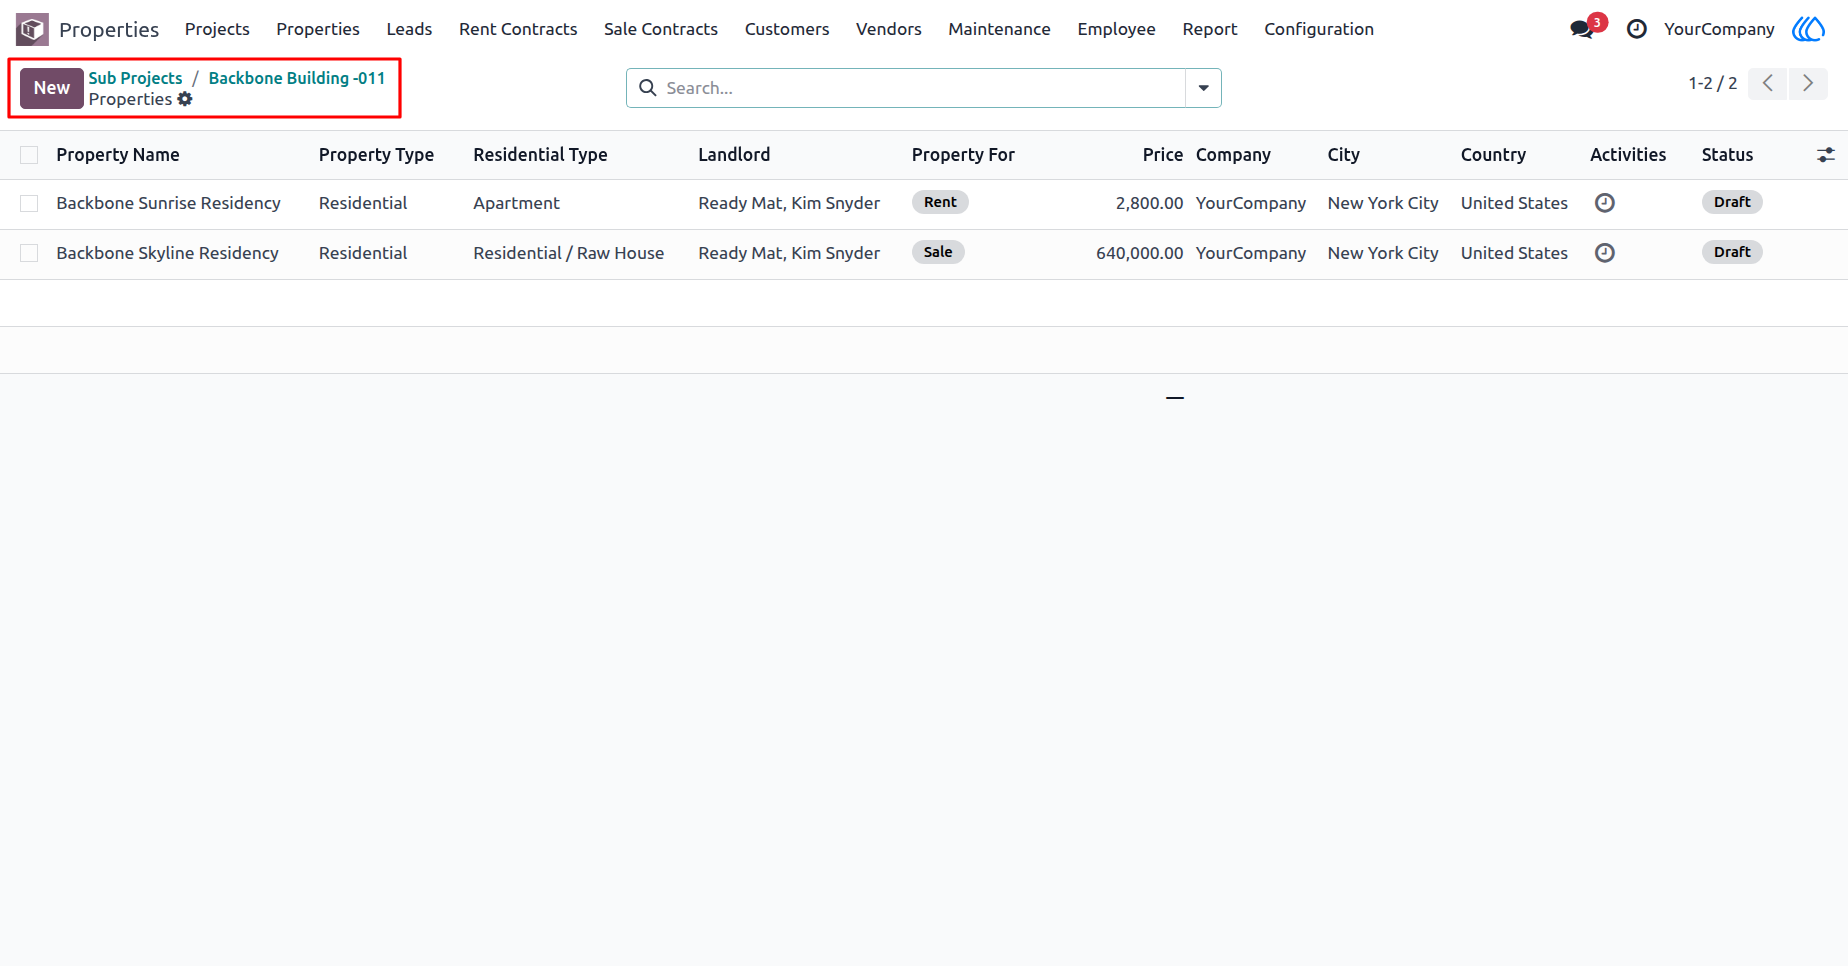The width and height of the screenshot is (1848, 966).
Task: Click the search magnifier icon
Action: [x=648, y=88]
